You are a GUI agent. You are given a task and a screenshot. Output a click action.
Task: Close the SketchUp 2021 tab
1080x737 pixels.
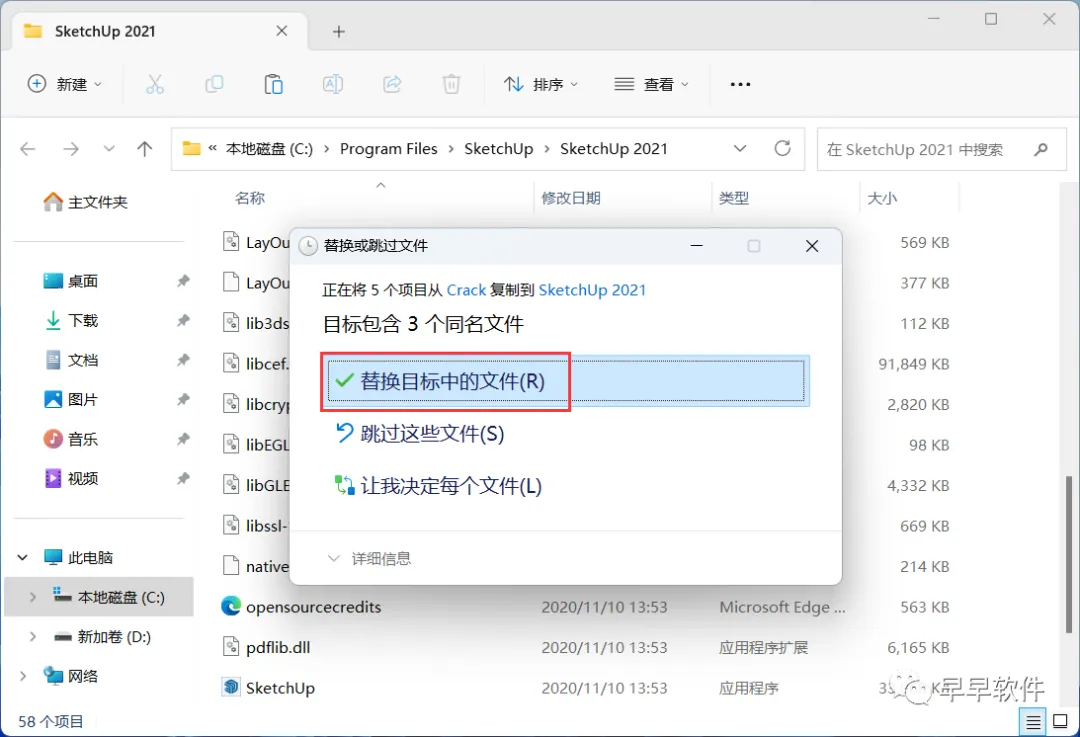[282, 31]
